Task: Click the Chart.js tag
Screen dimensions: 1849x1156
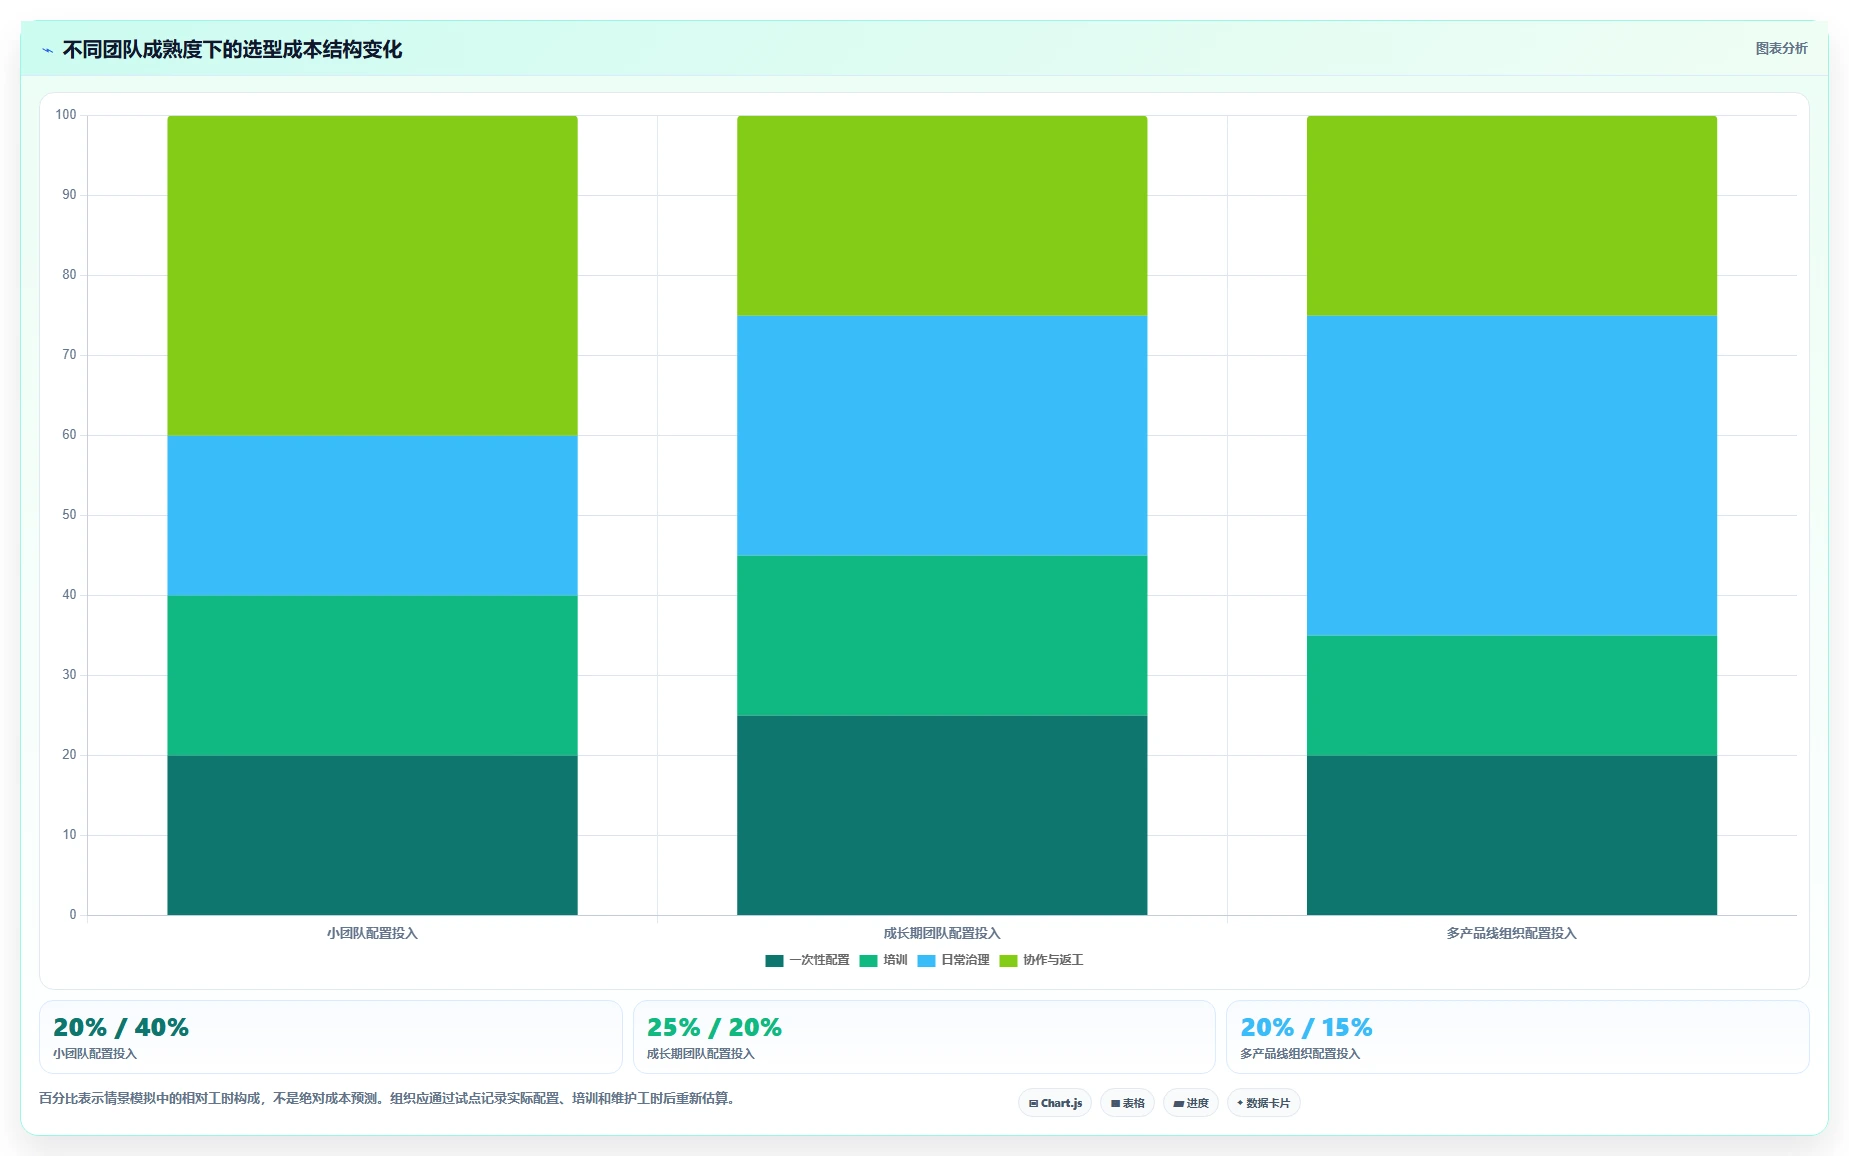Action: point(1055,1103)
